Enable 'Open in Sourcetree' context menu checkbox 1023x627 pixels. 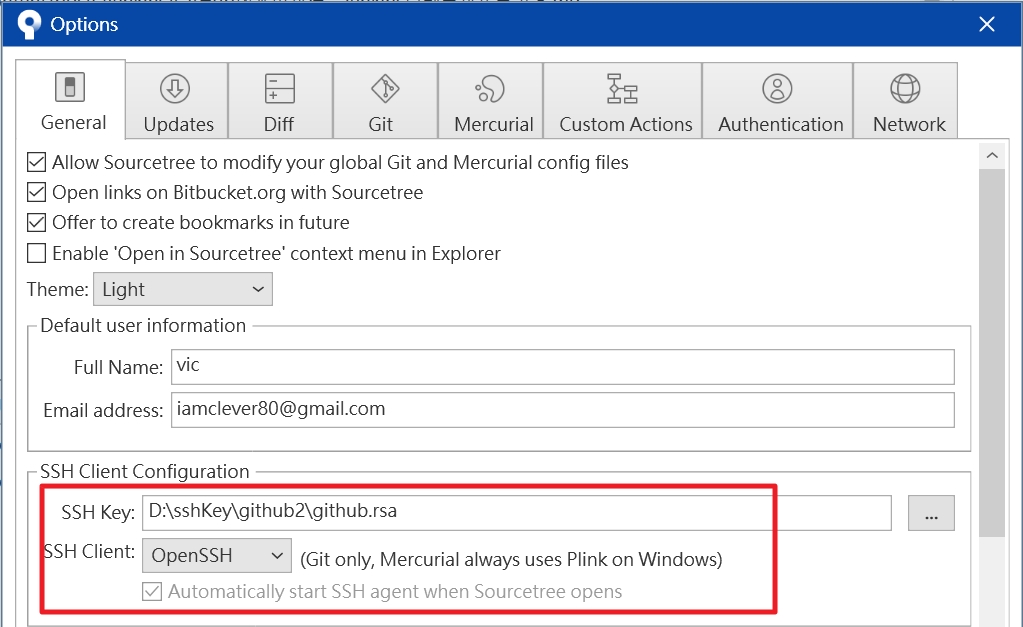(x=37, y=253)
